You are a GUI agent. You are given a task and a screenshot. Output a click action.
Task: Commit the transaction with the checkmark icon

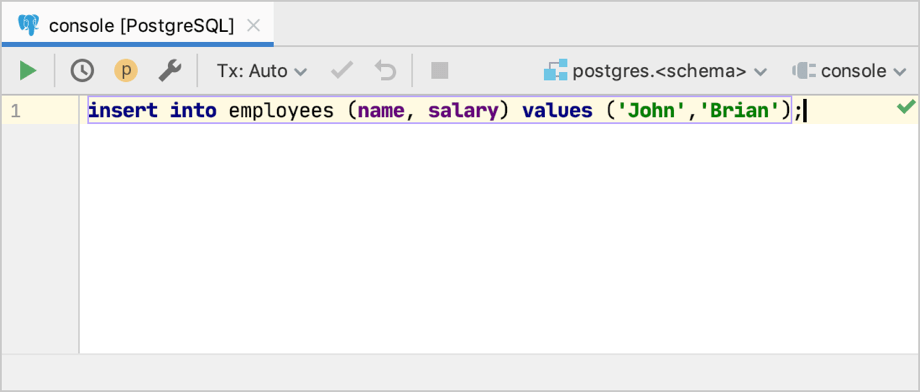coord(341,71)
